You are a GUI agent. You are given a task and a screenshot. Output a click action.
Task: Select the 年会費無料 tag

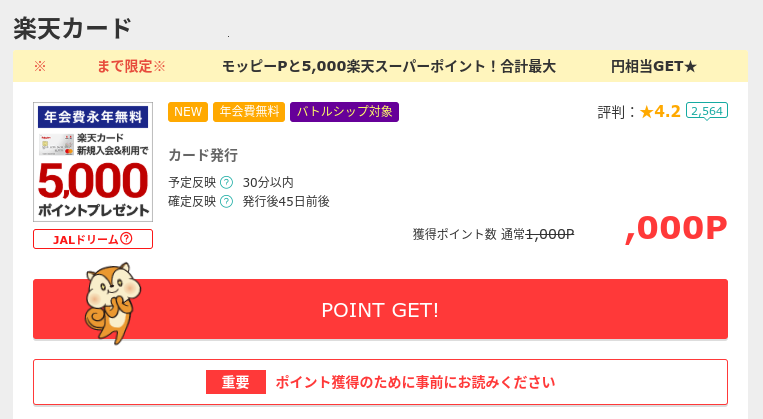pyautogui.click(x=249, y=112)
